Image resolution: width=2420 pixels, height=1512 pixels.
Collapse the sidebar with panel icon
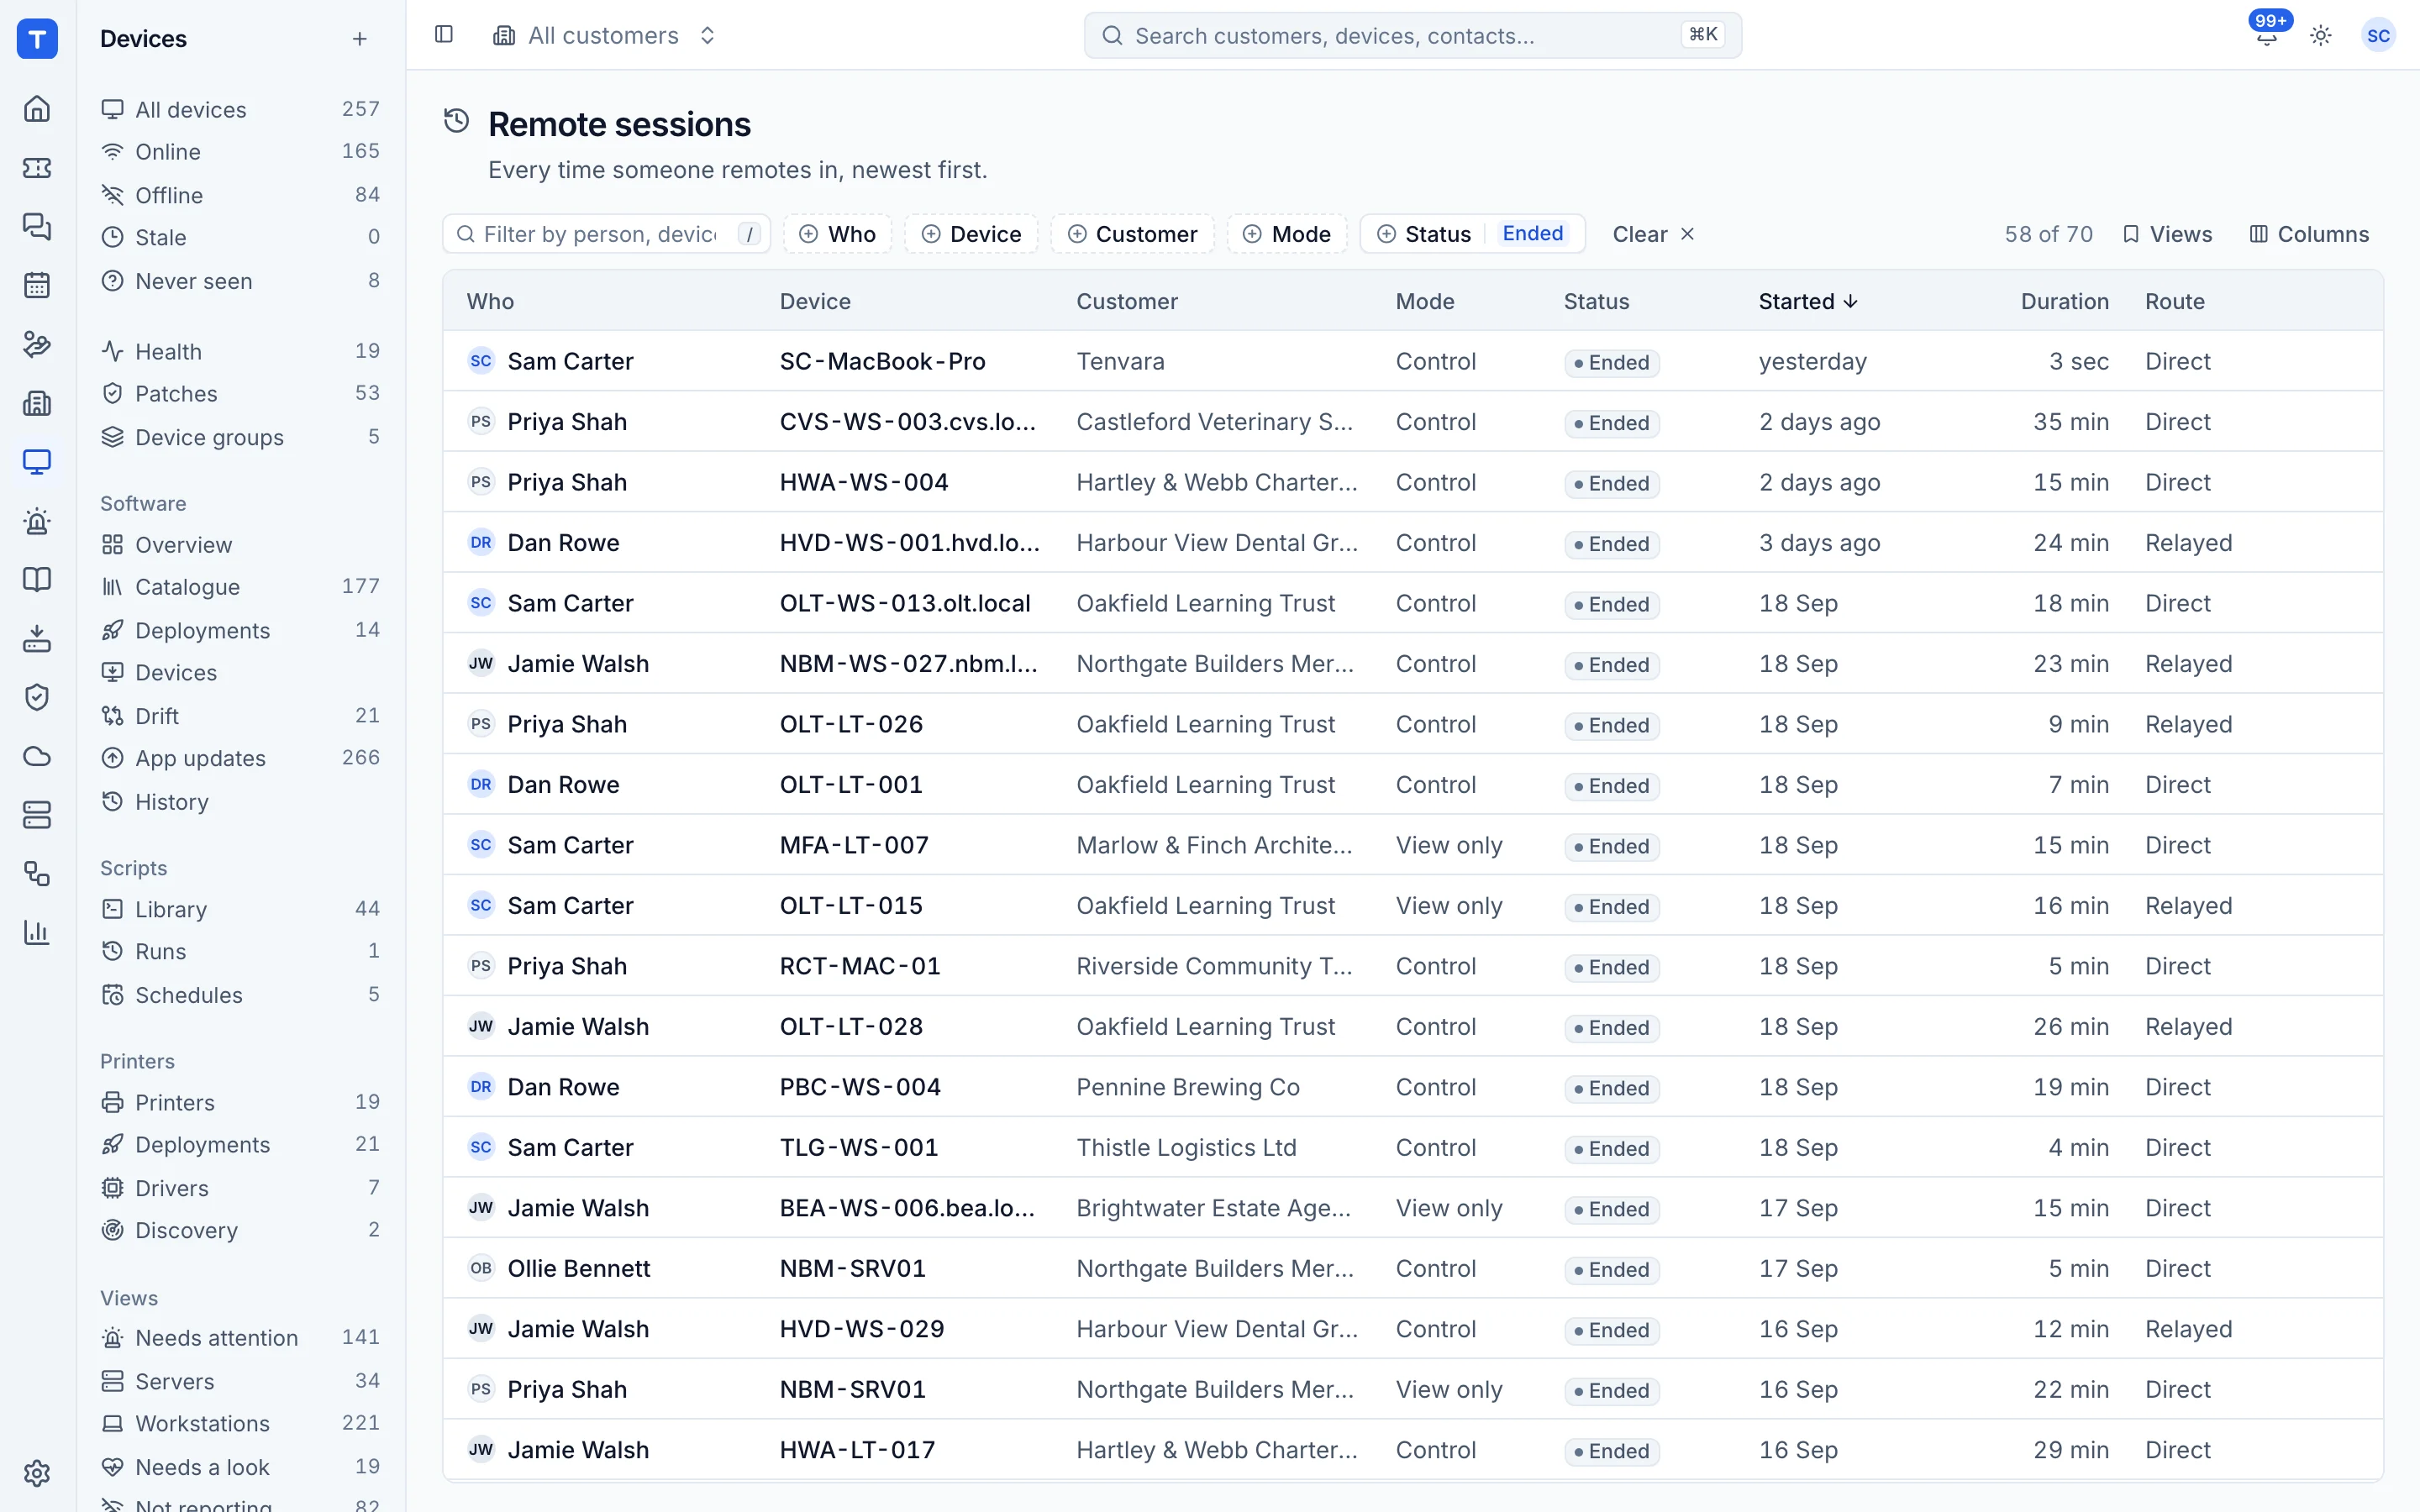(444, 35)
